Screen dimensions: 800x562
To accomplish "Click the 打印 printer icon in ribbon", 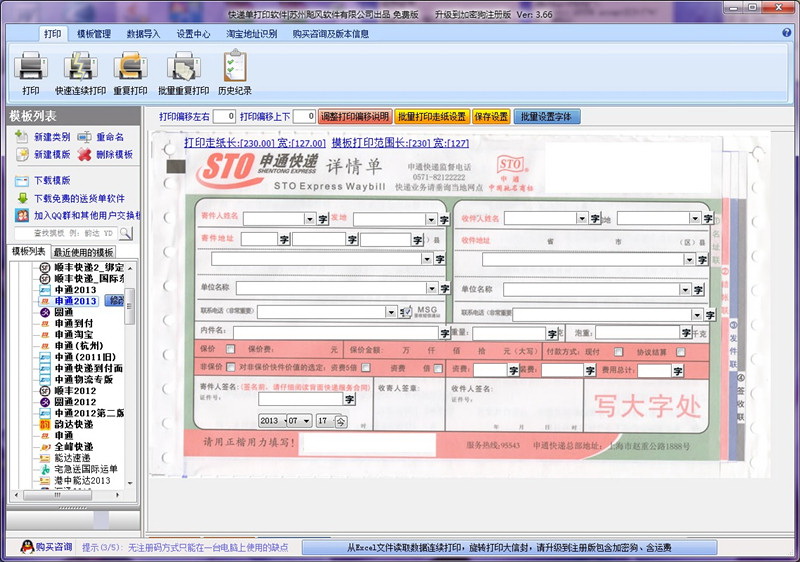I will 31,65.
